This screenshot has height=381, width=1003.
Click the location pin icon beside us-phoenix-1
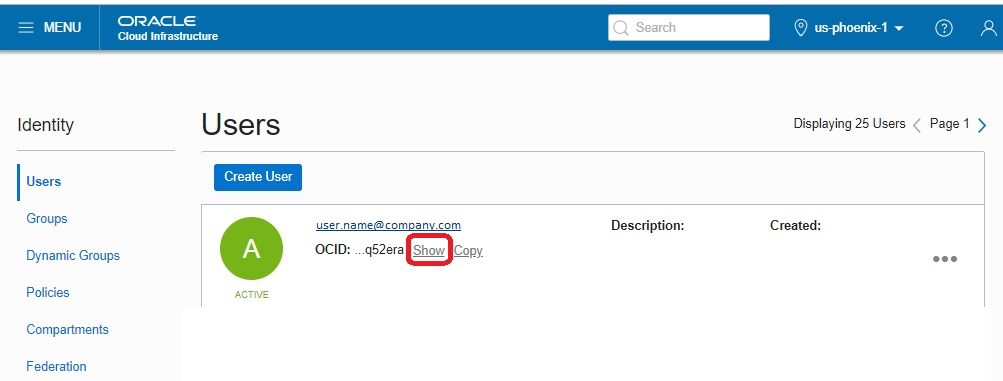click(800, 28)
